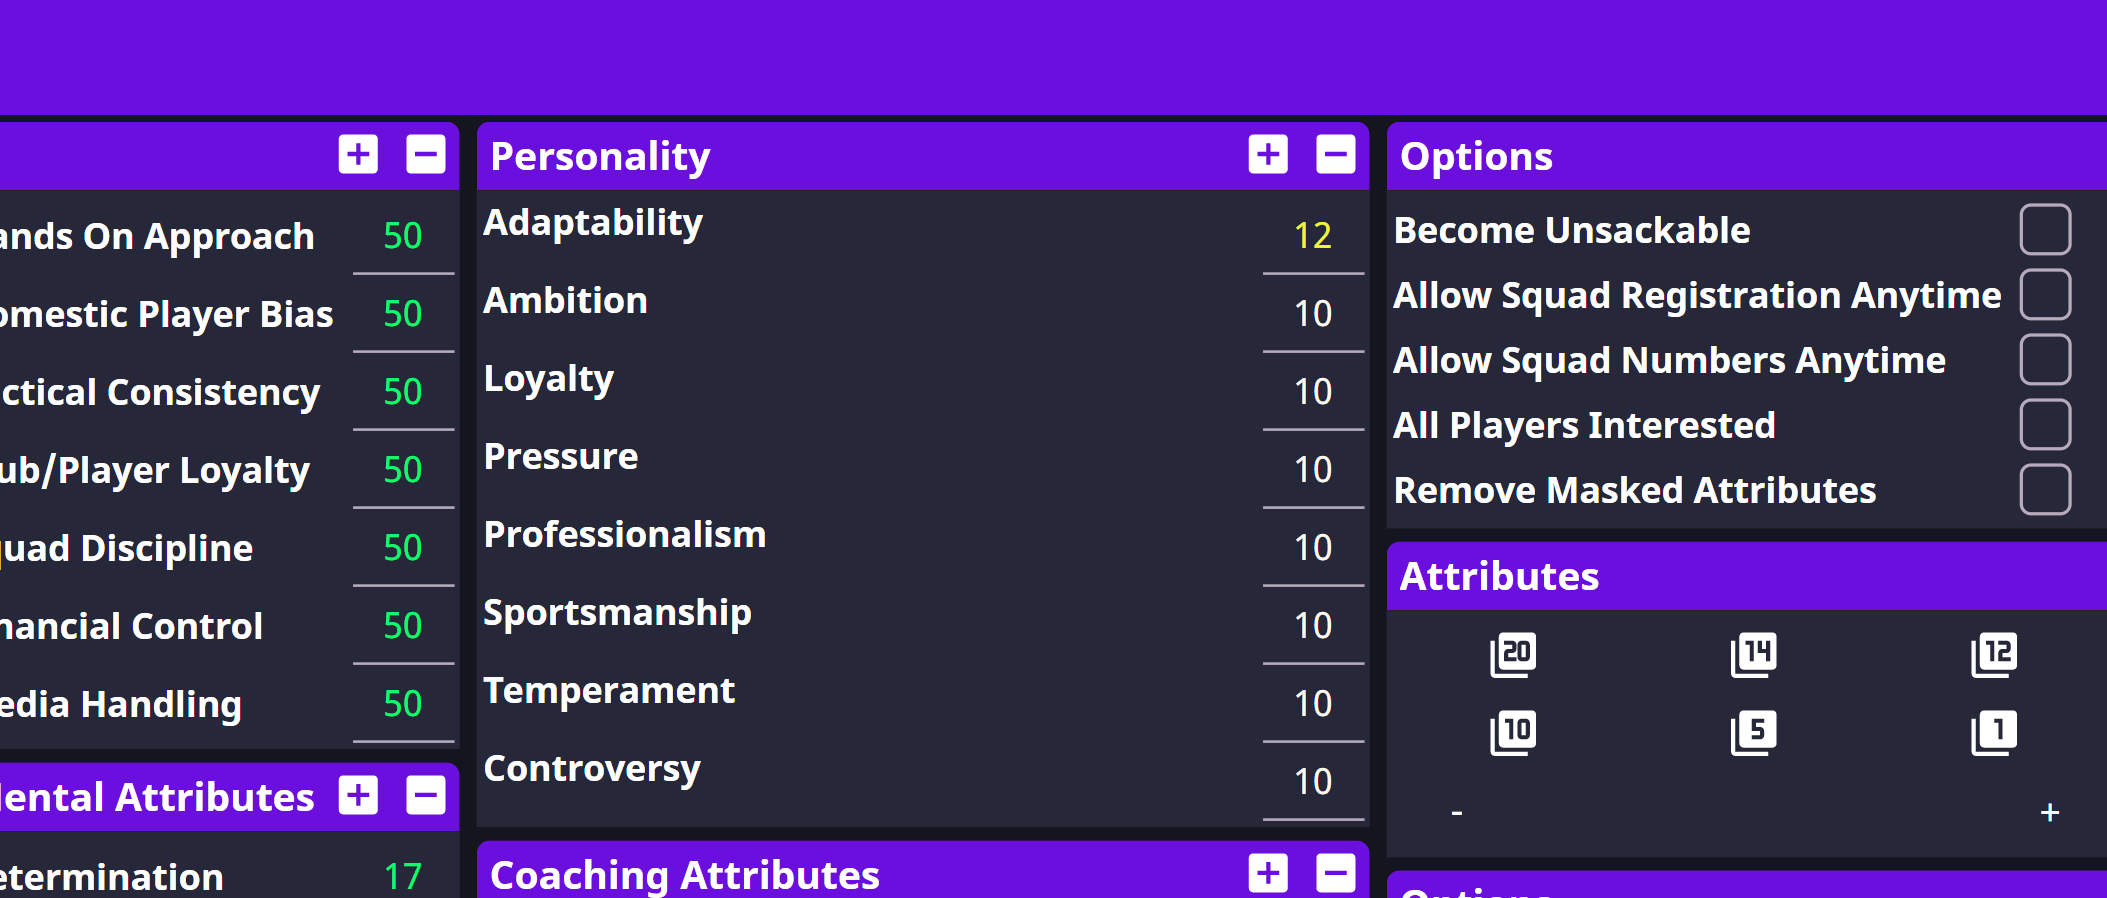The height and width of the screenshot is (898, 2107).
Task: Apply the 12 attribute preset icon
Action: click(x=1993, y=655)
